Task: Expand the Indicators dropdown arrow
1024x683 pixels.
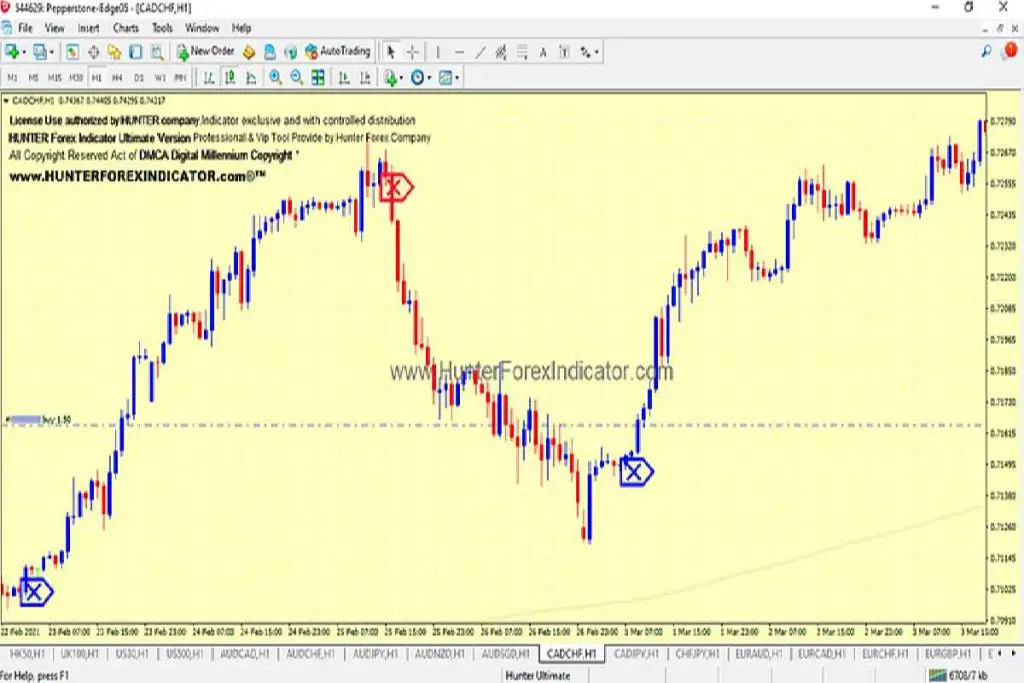Action: click(401, 78)
